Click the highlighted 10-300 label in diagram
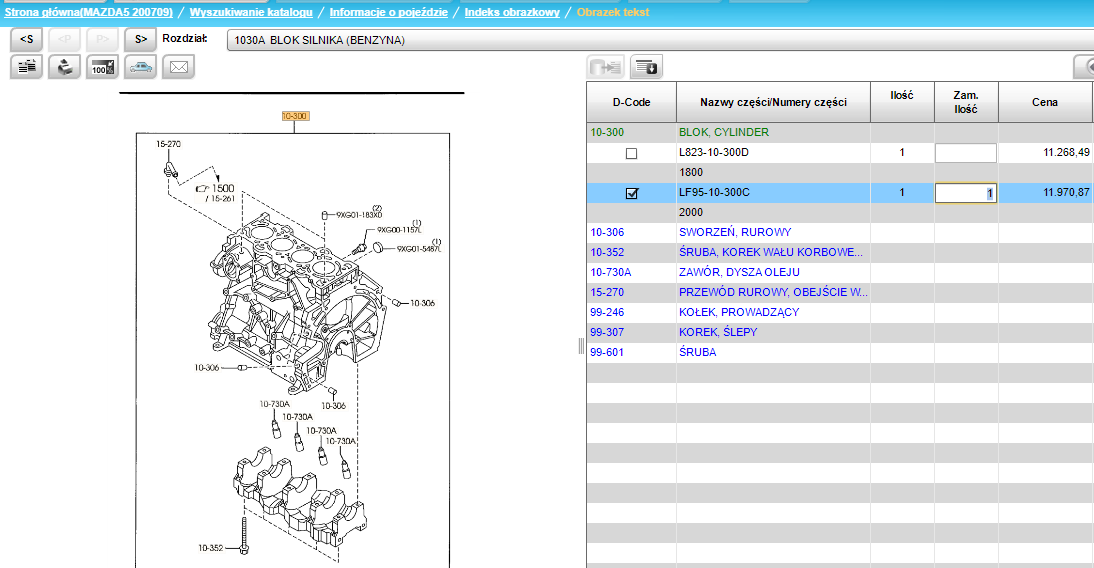Screen dimensions: 1094x568 295,116
